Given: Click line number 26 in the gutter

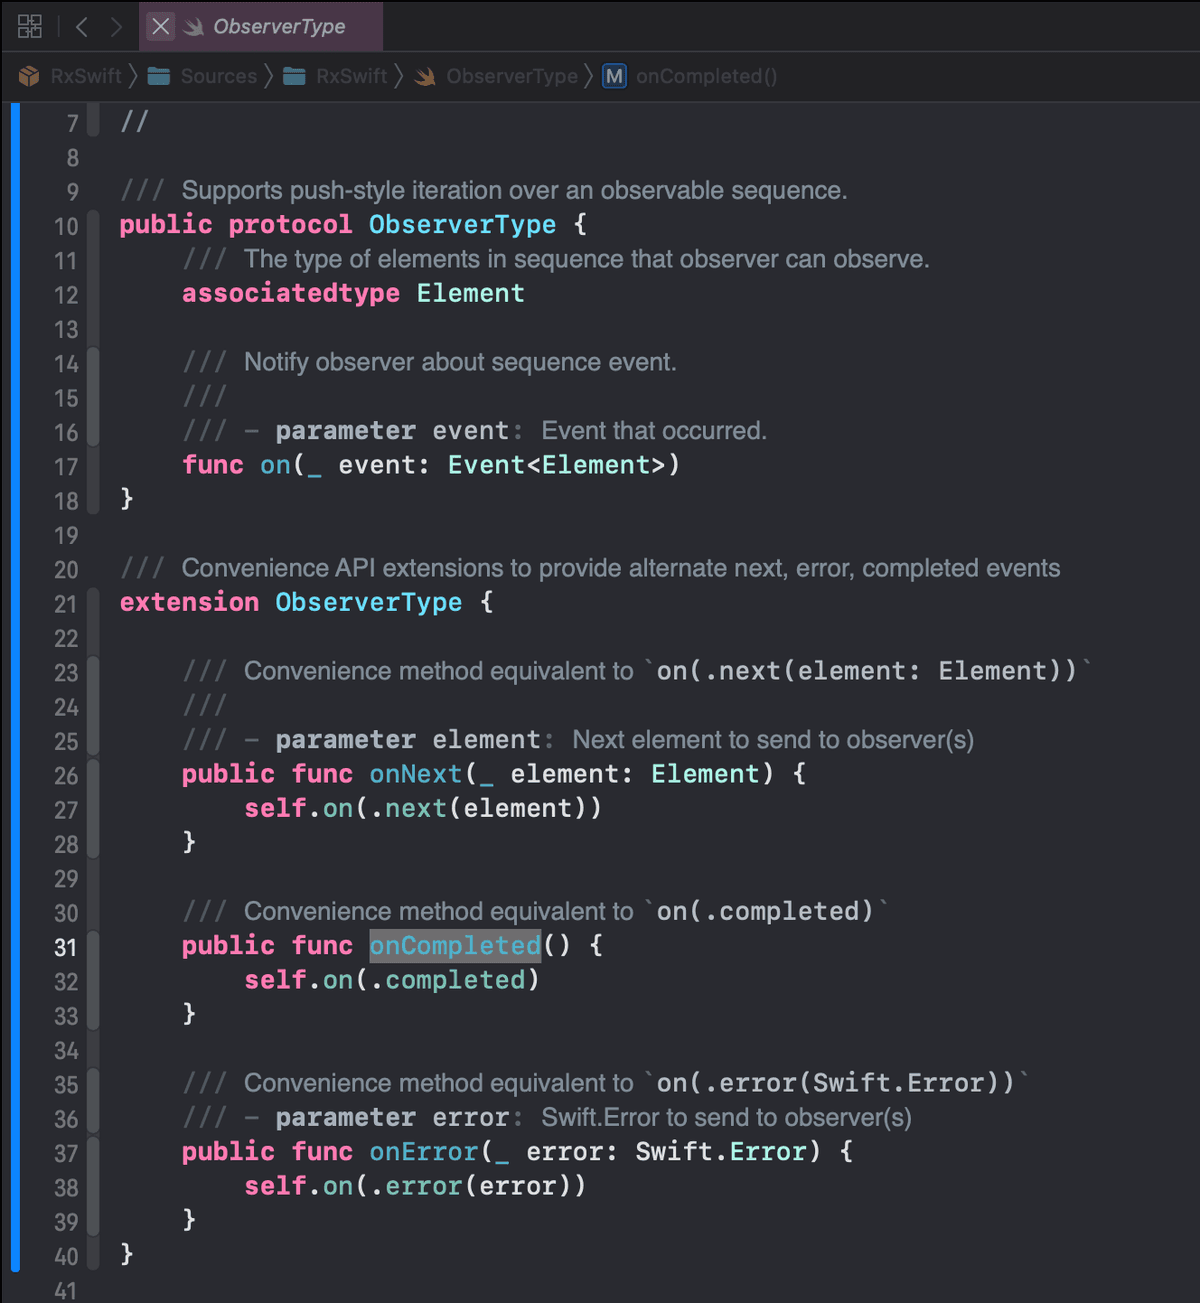Looking at the screenshot, I should 66,776.
